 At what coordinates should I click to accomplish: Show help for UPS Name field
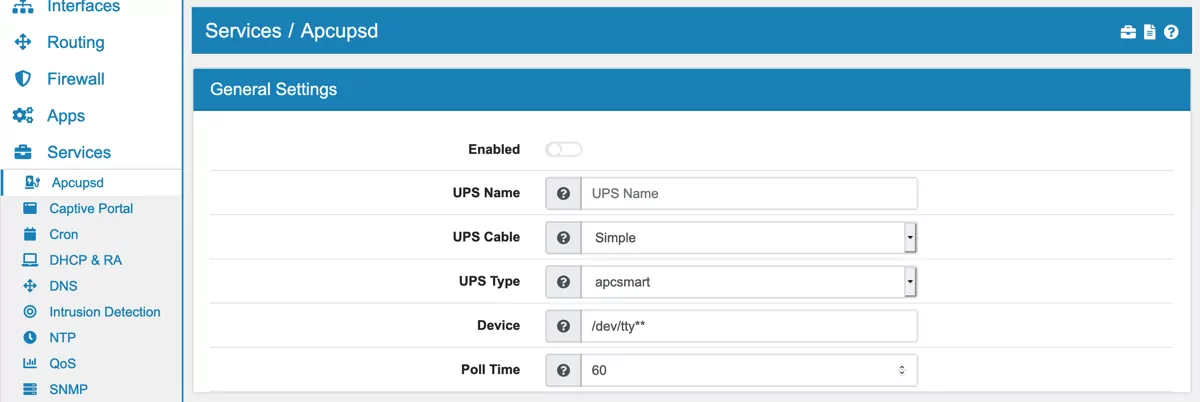[564, 193]
